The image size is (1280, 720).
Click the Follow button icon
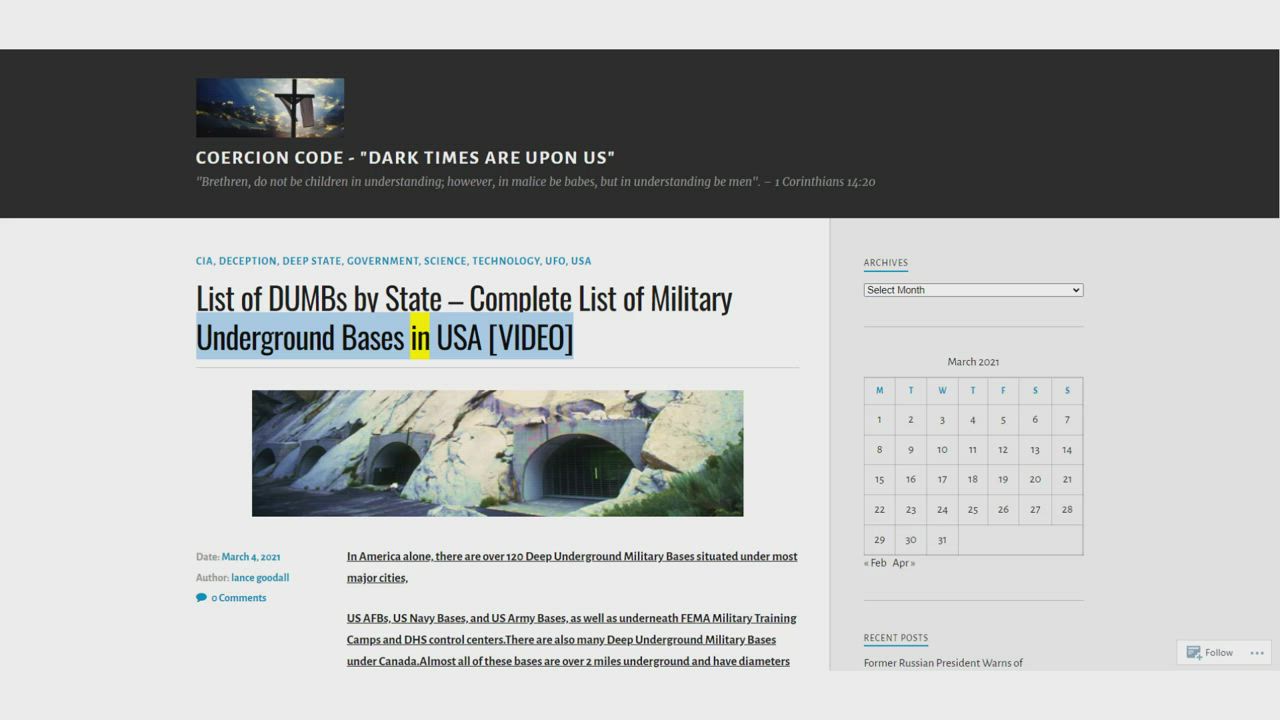(x=1194, y=653)
